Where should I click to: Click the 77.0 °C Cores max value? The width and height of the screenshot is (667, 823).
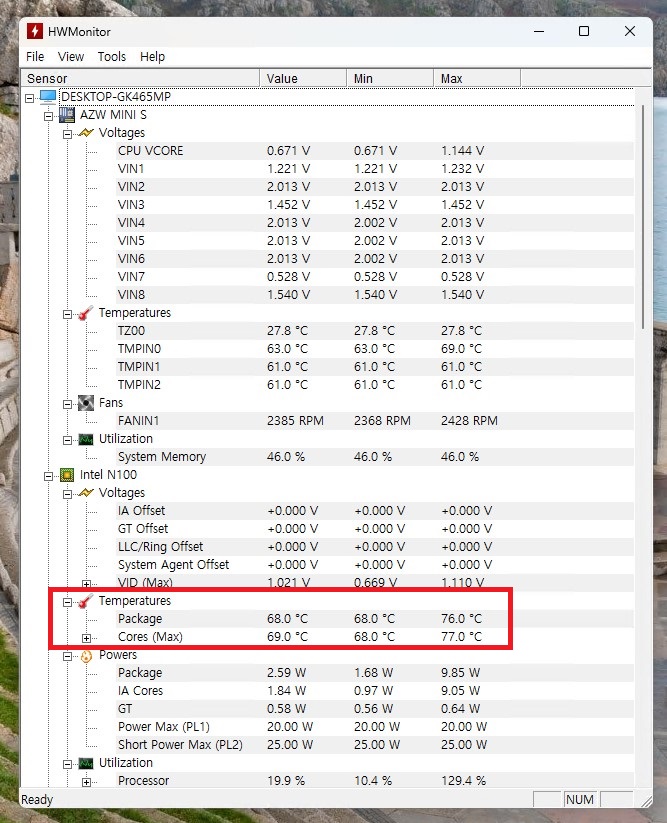click(x=461, y=637)
